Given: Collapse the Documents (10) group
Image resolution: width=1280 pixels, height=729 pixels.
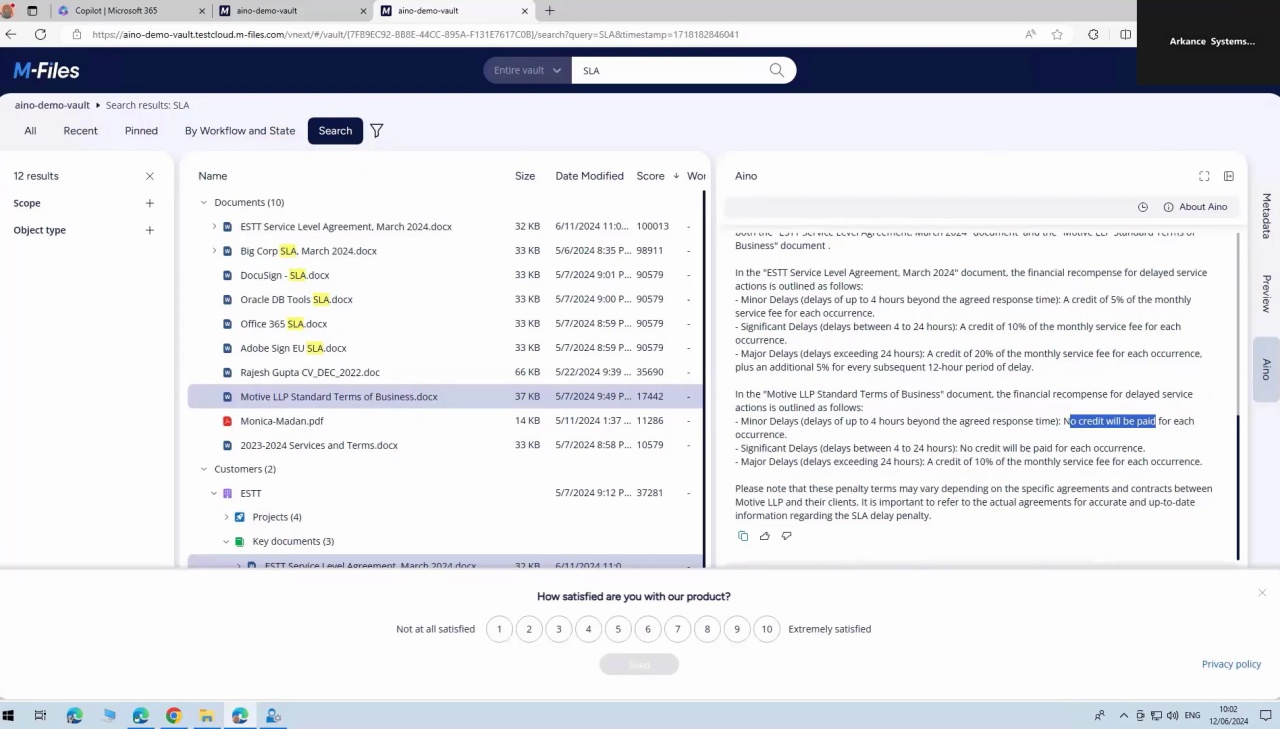Looking at the screenshot, I should tap(204, 202).
